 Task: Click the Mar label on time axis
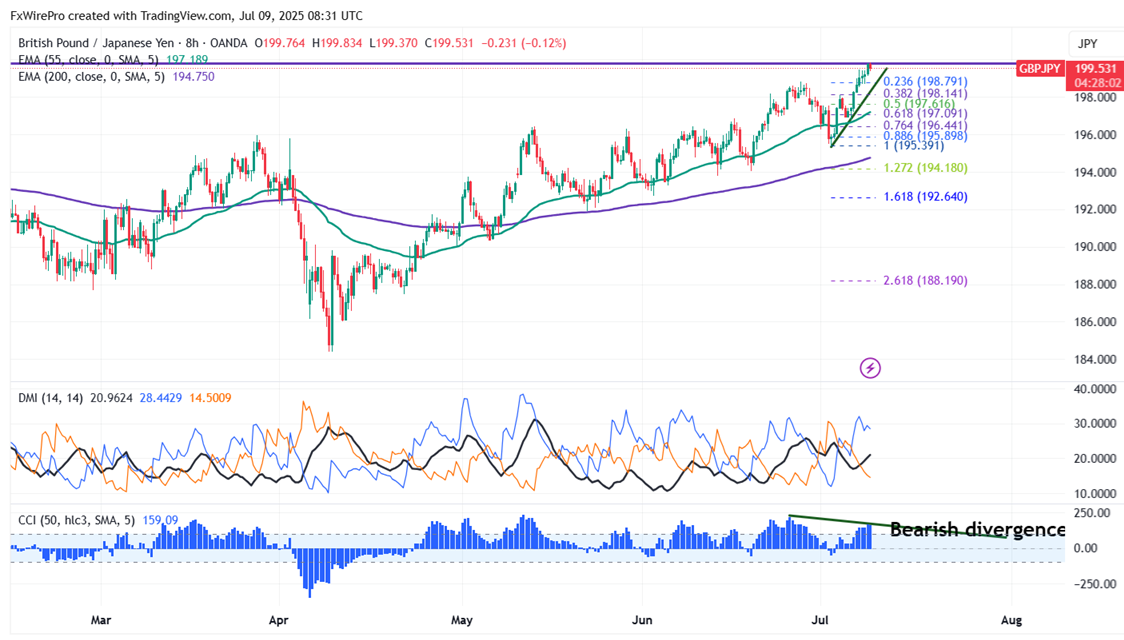pyautogui.click(x=101, y=620)
